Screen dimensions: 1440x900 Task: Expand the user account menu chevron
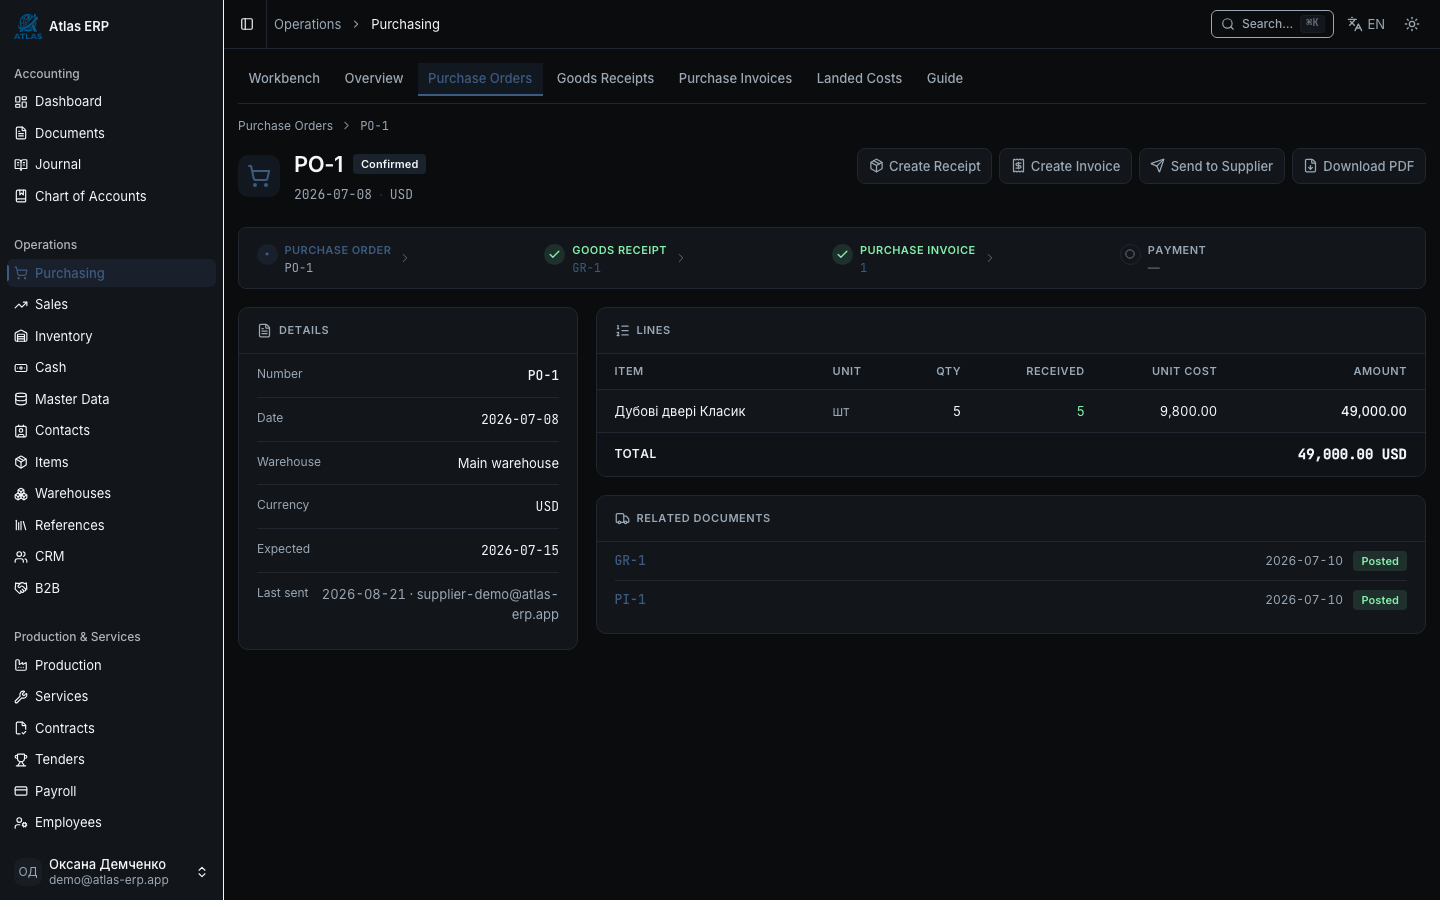pos(202,872)
